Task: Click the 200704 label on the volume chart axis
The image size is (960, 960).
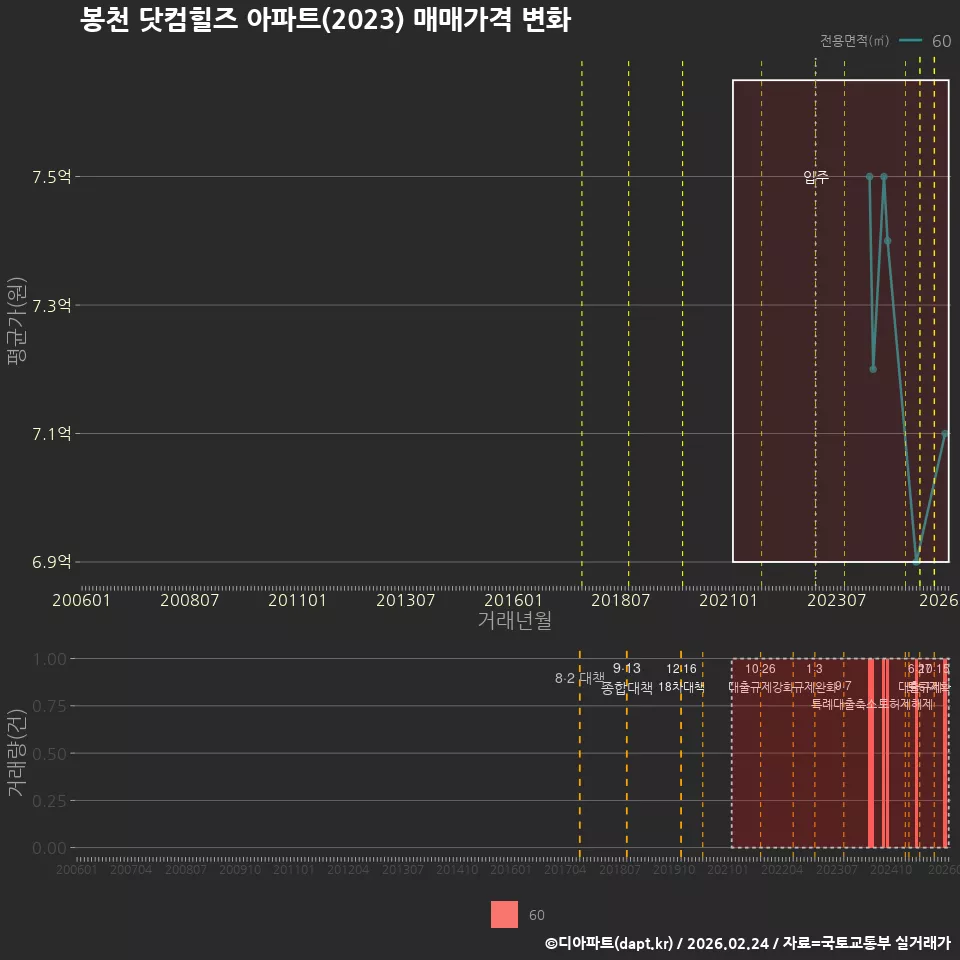Action: click(x=131, y=869)
